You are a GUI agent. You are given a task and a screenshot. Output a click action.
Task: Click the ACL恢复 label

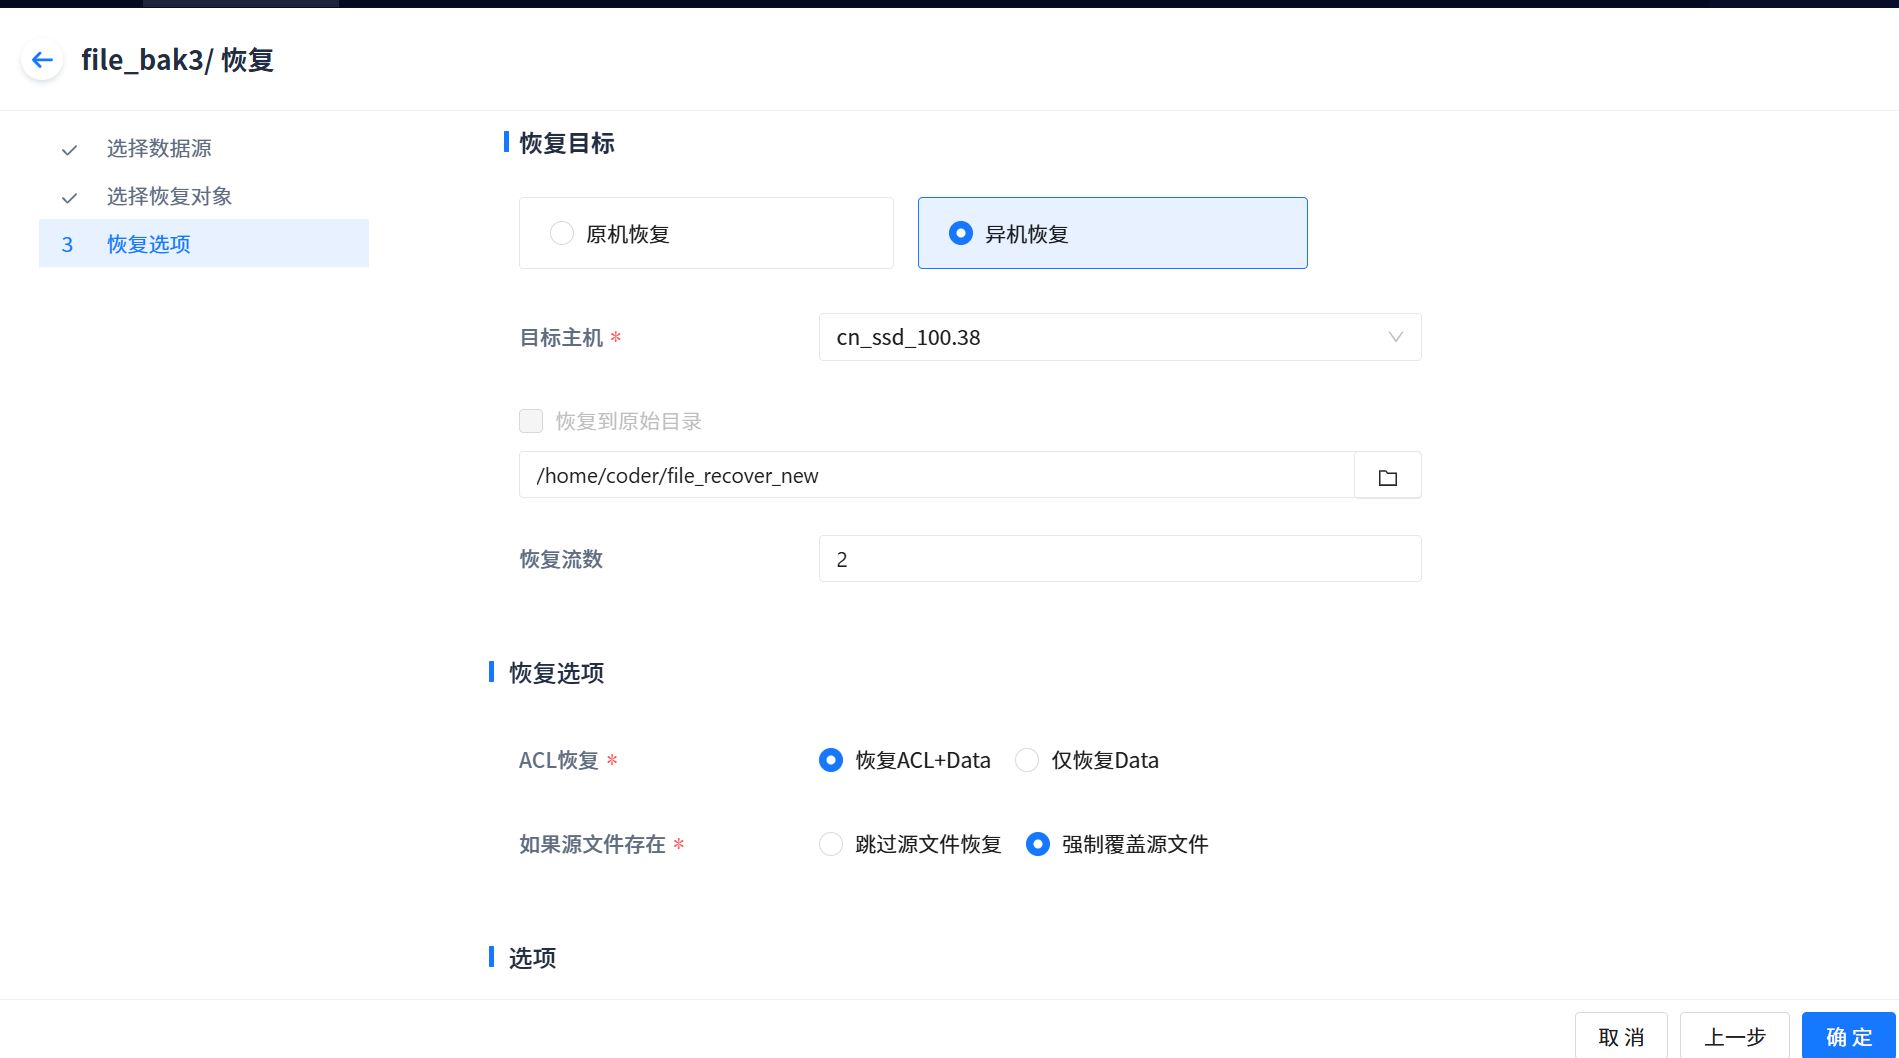(559, 760)
